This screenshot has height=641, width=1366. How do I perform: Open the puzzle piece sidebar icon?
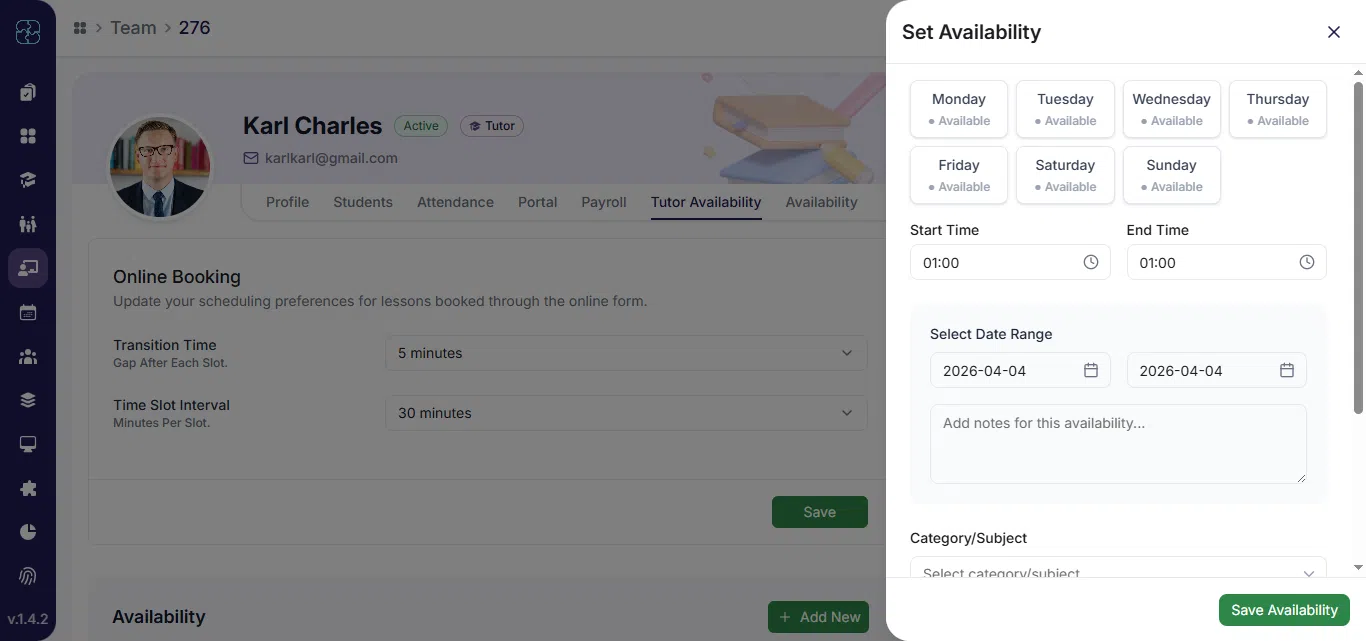click(28, 488)
